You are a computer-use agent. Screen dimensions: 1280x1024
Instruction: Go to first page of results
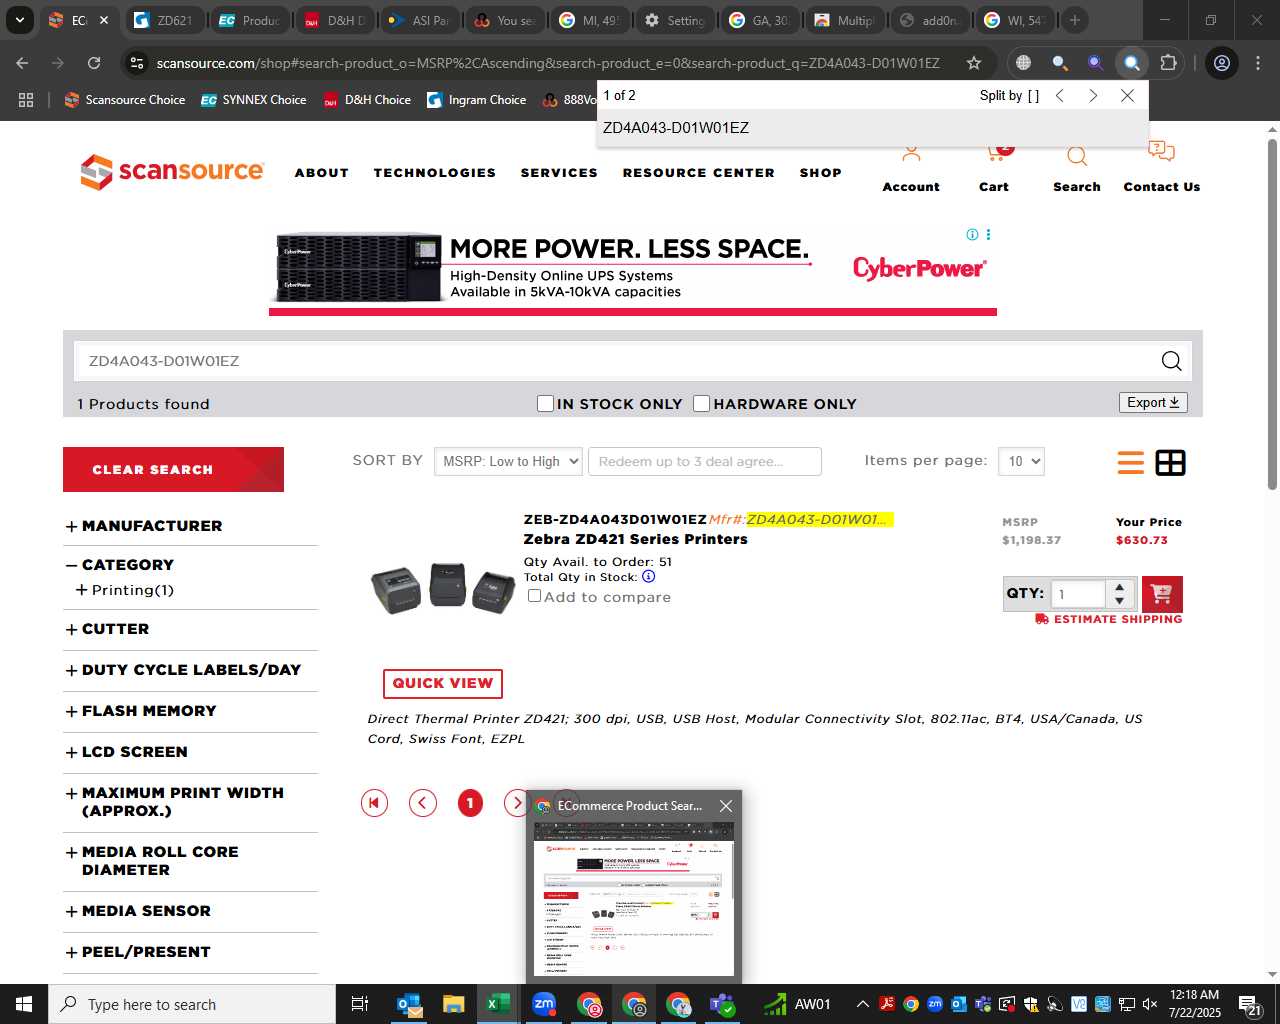coord(374,802)
